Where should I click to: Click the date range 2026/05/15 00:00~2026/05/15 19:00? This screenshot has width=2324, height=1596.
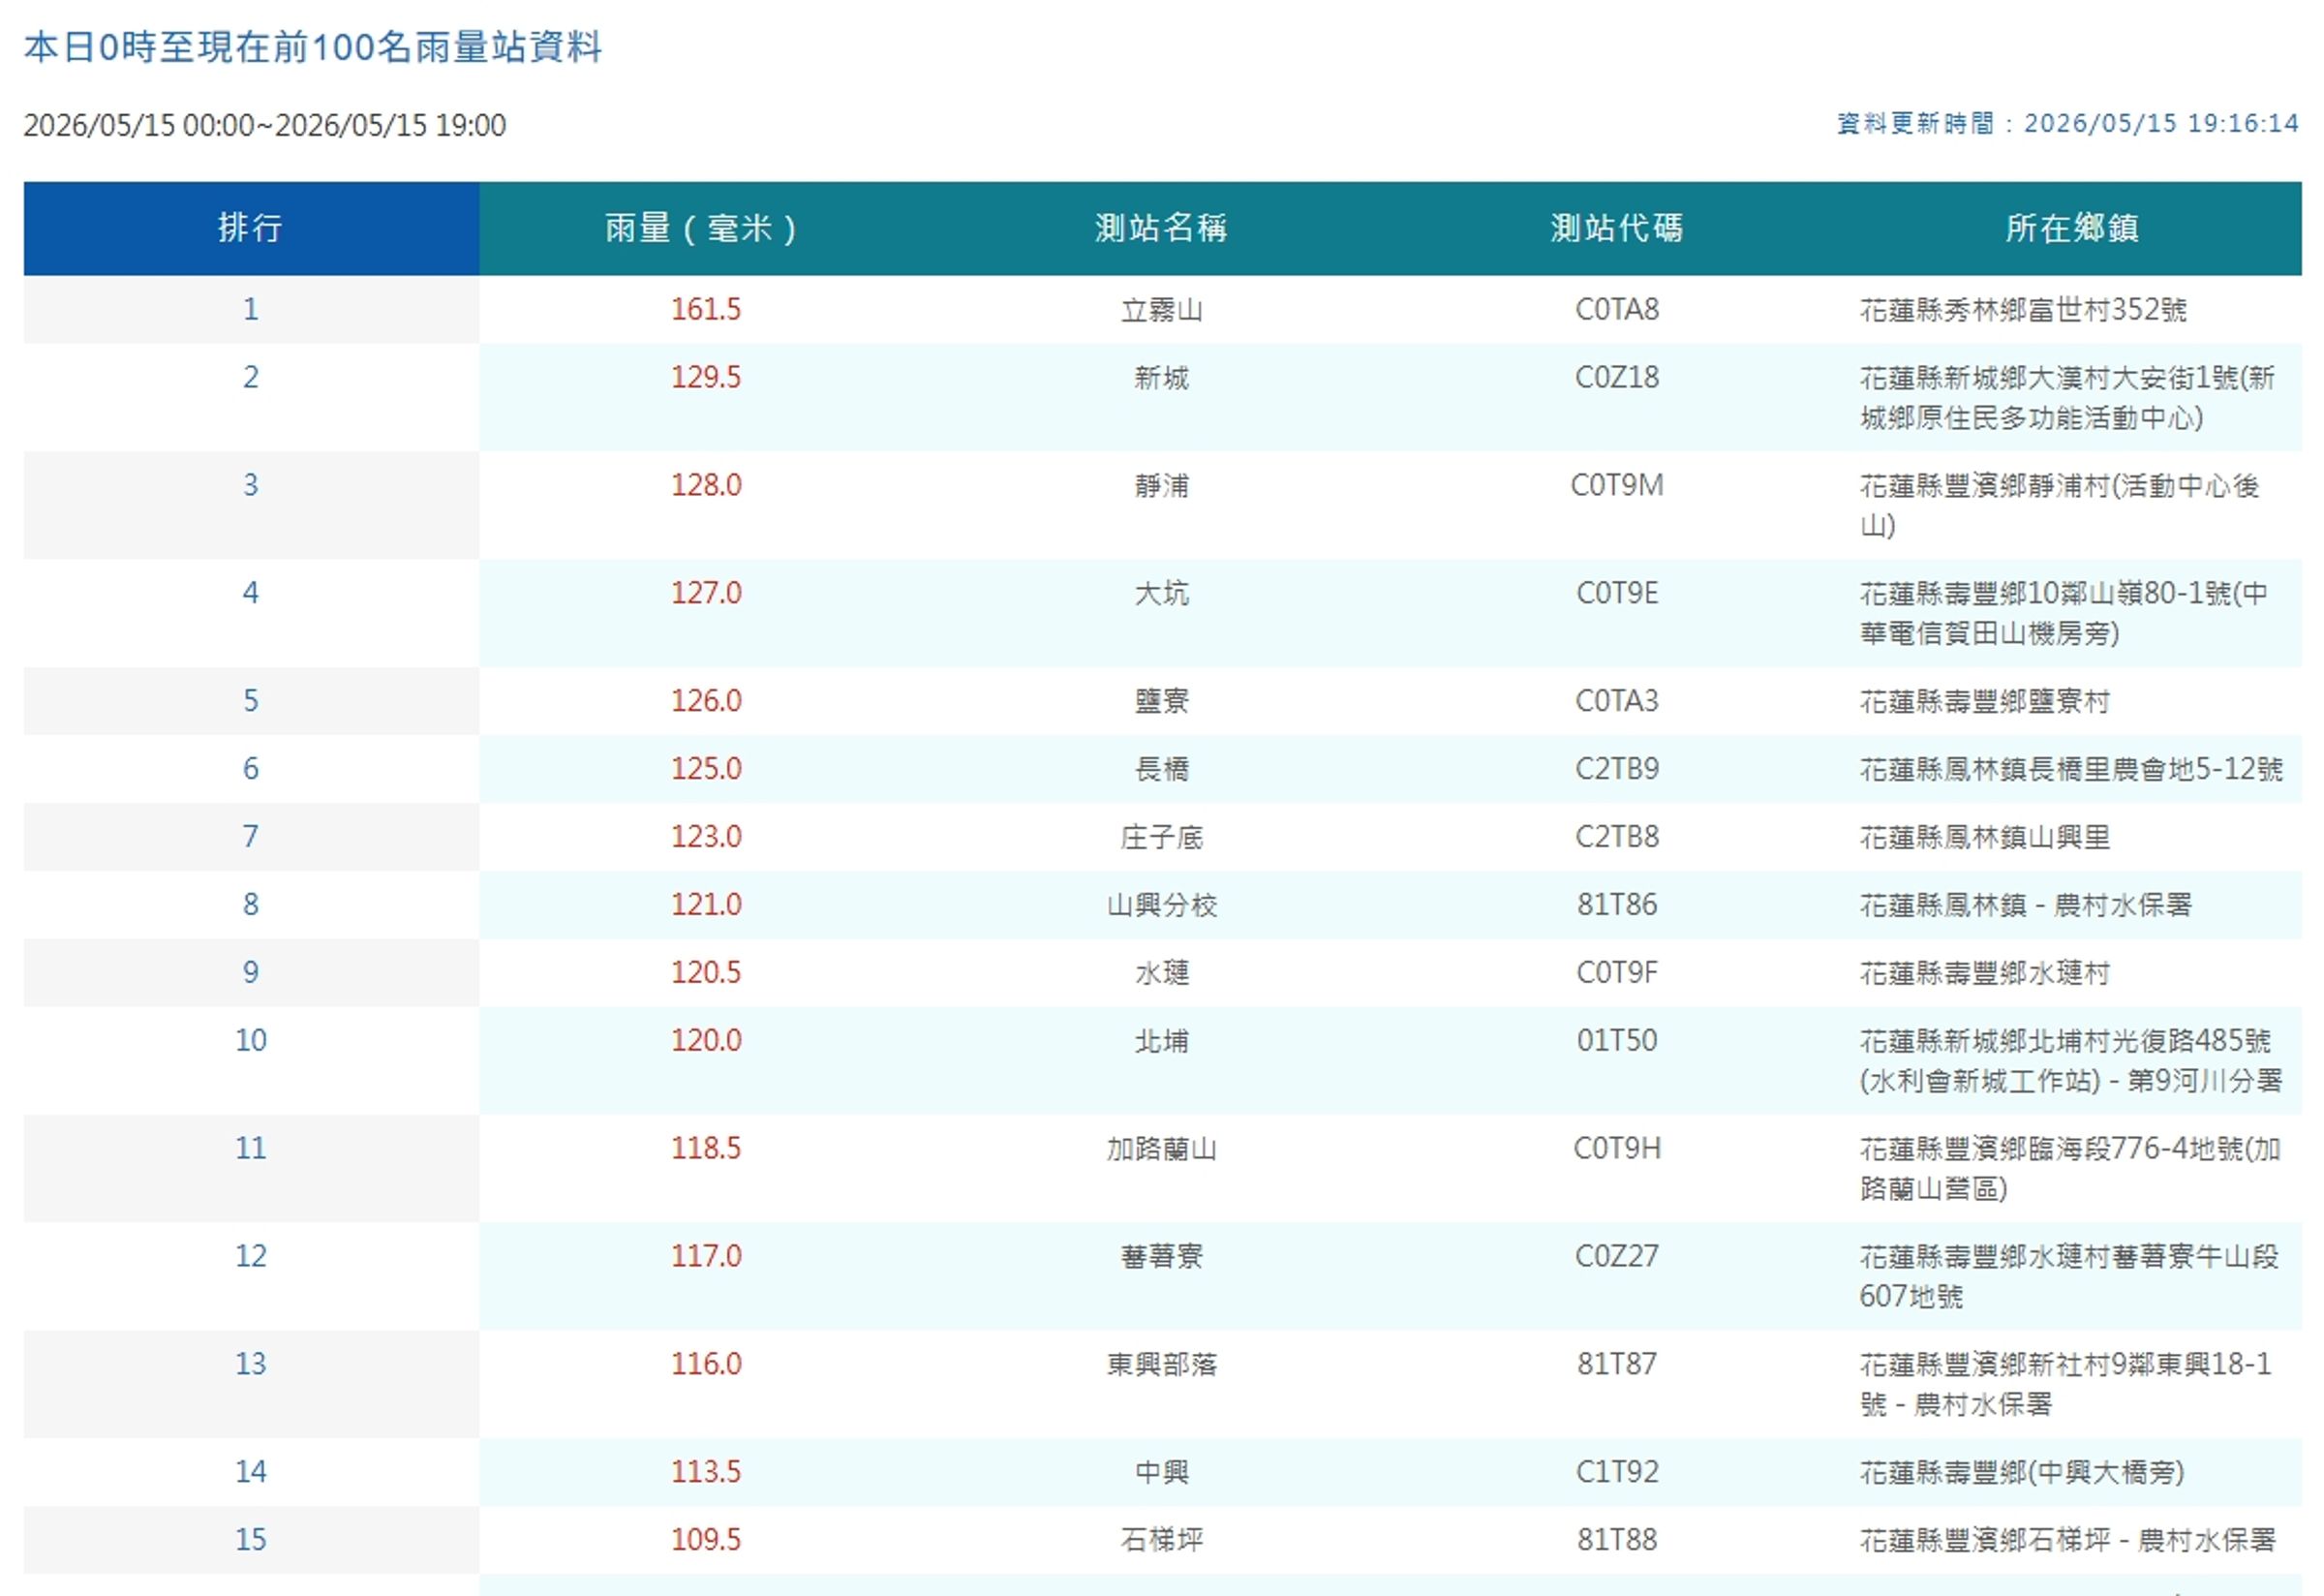(x=265, y=125)
